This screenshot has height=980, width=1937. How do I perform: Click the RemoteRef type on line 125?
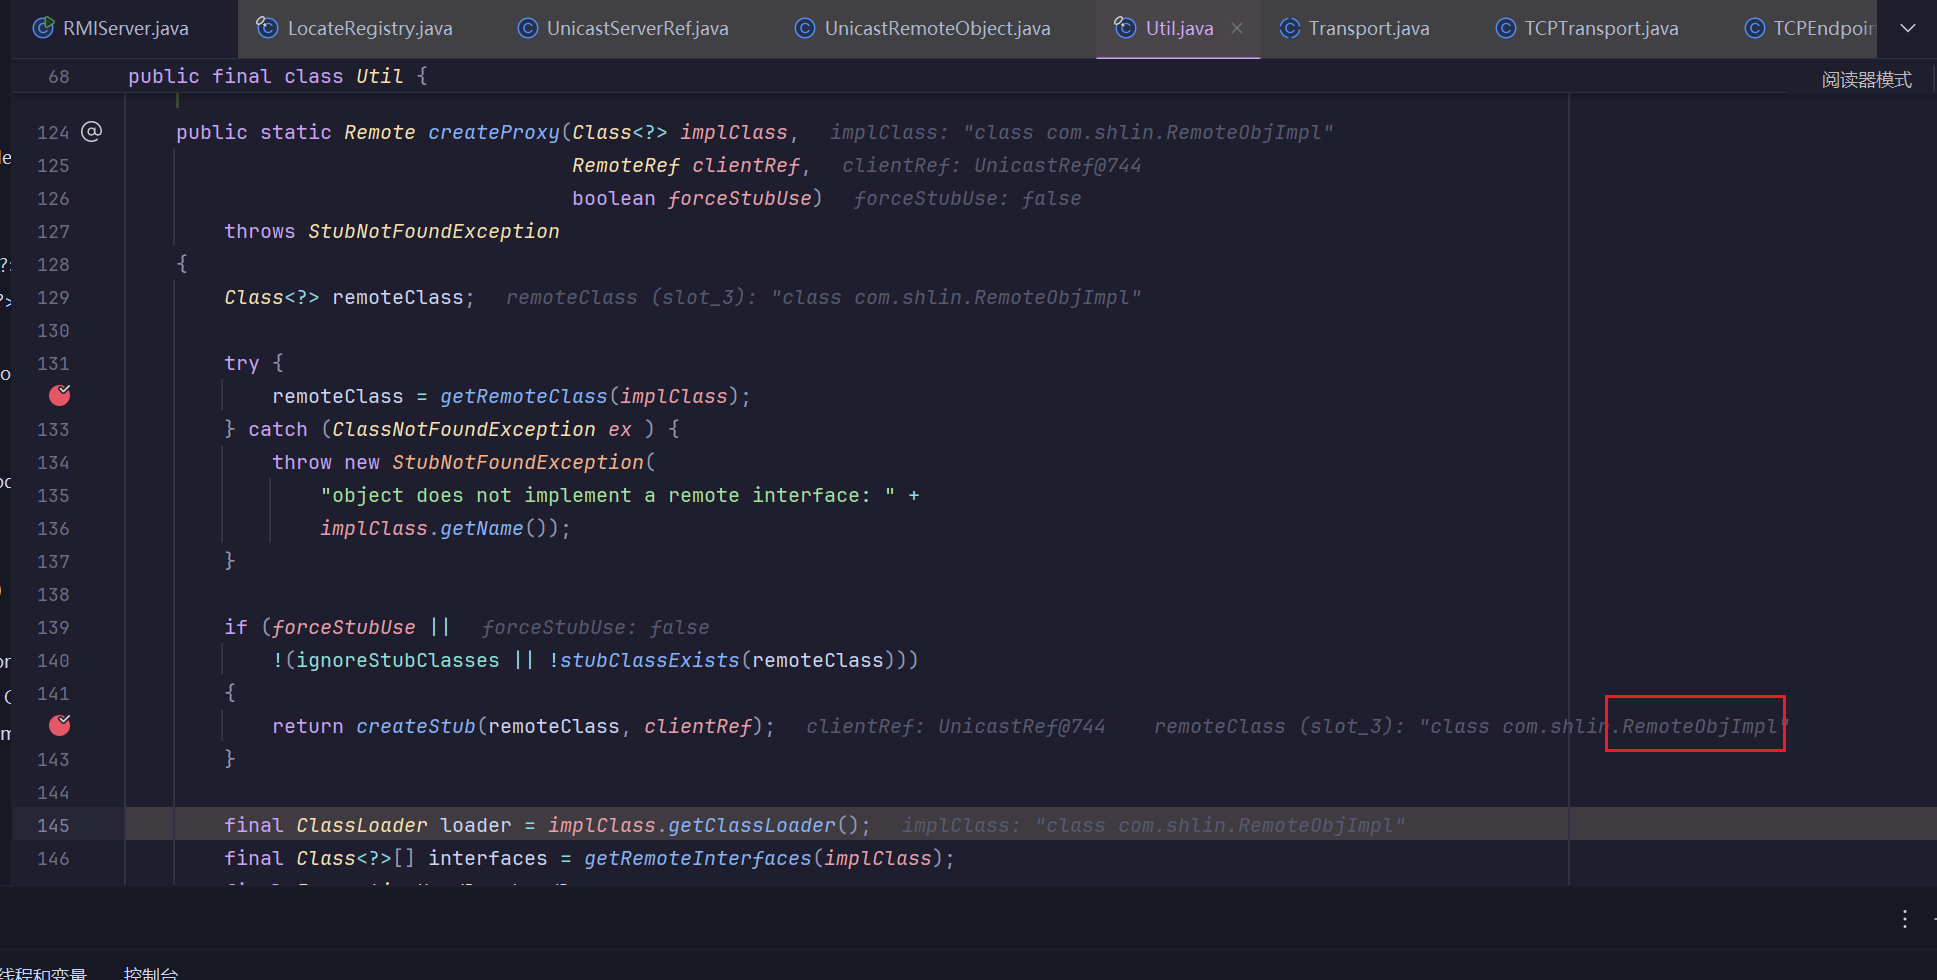coord(625,165)
